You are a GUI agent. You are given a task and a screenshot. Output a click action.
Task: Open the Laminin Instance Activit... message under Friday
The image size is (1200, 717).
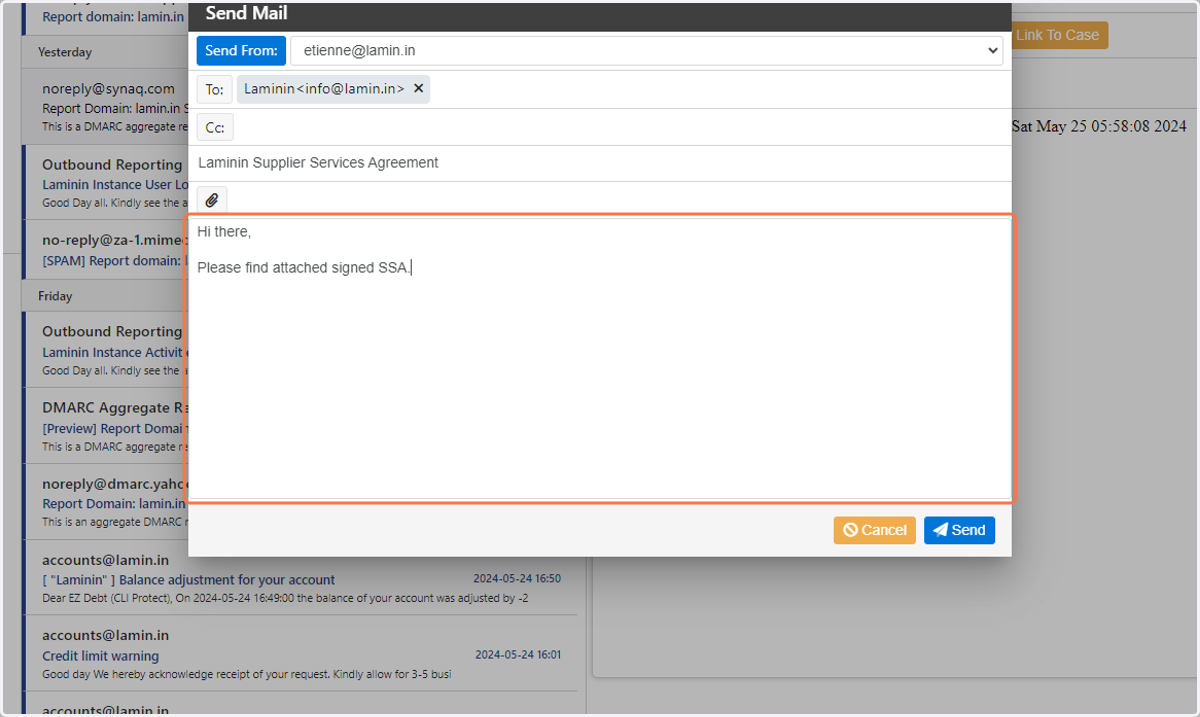[105, 351]
